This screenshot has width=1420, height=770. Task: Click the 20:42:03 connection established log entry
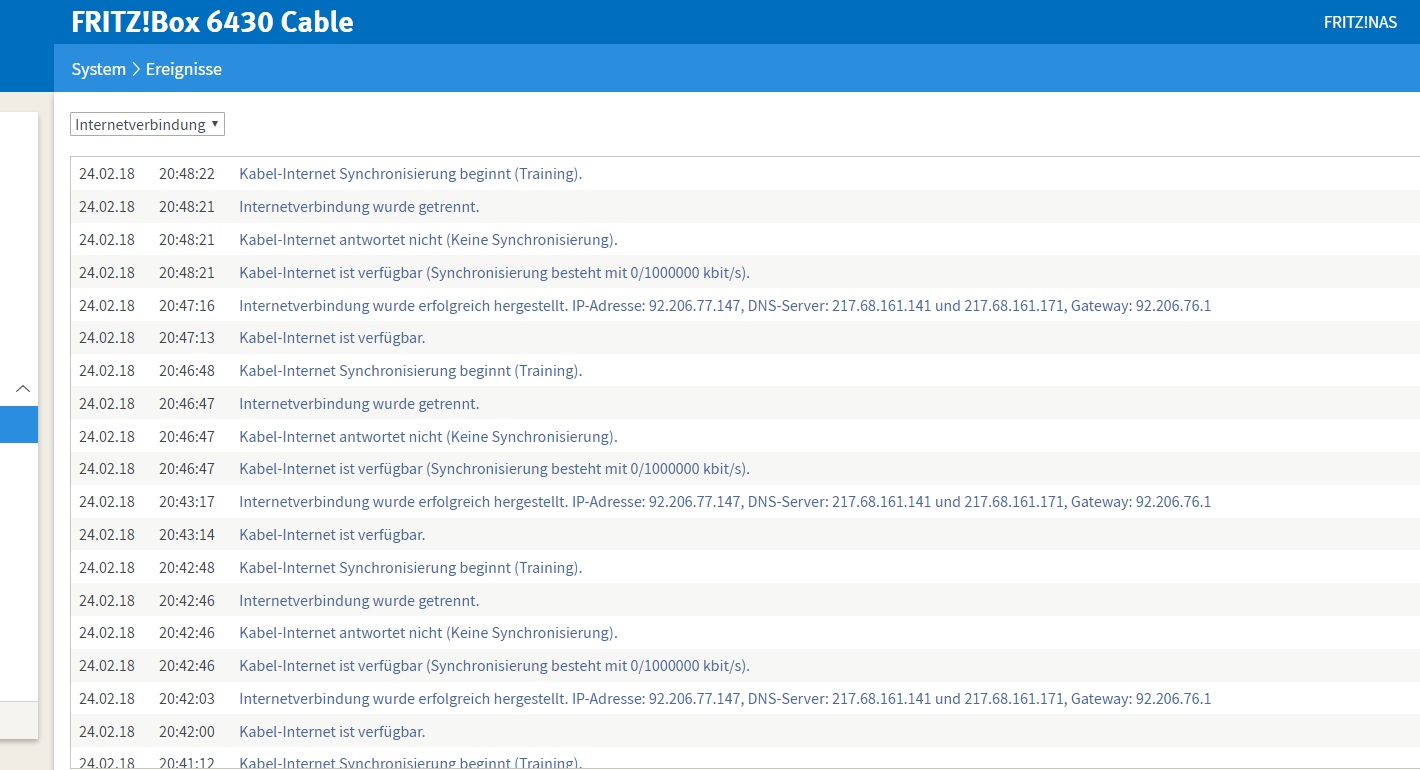point(724,699)
